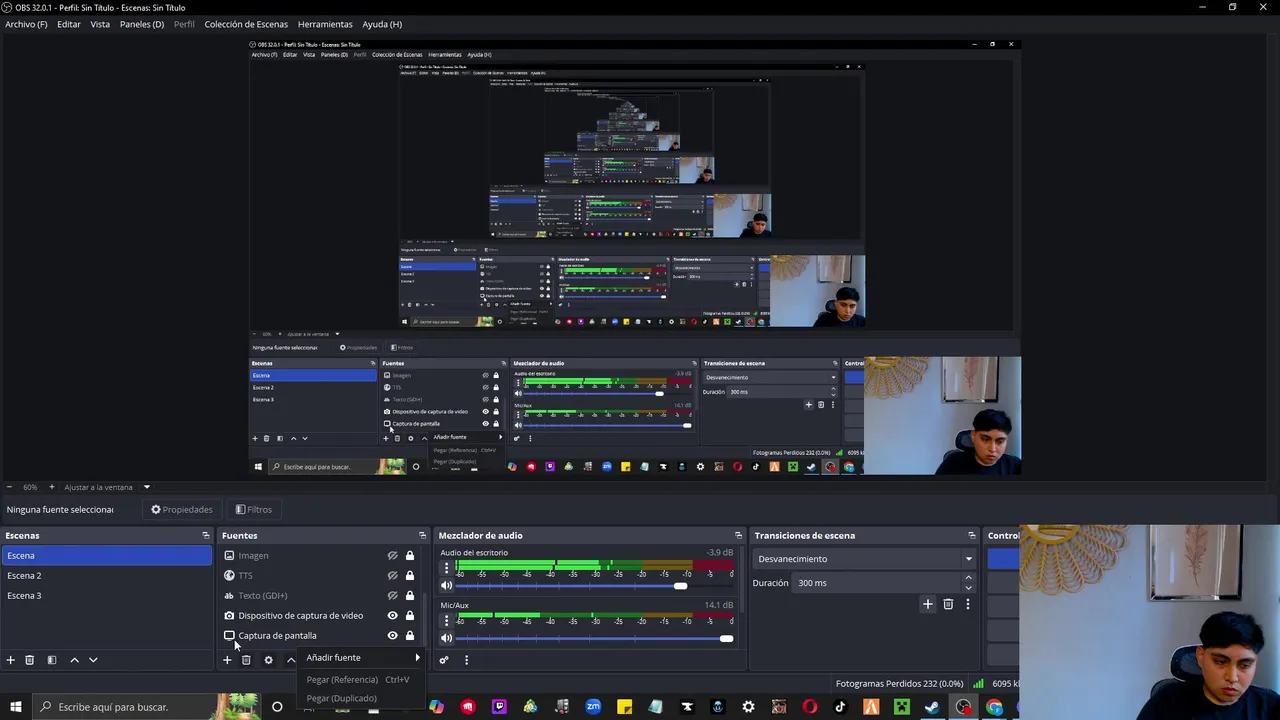This screenshot has width=1280, height=720.
Task: Float the Escenas dock panel
Action: 206,536
